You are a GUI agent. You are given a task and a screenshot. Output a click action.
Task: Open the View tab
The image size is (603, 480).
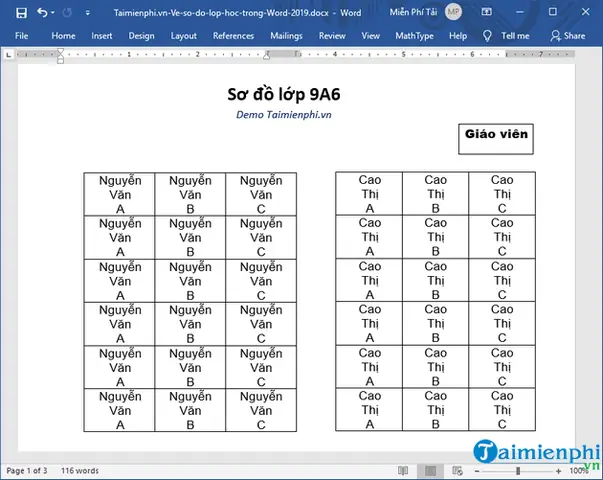(370, 36)
